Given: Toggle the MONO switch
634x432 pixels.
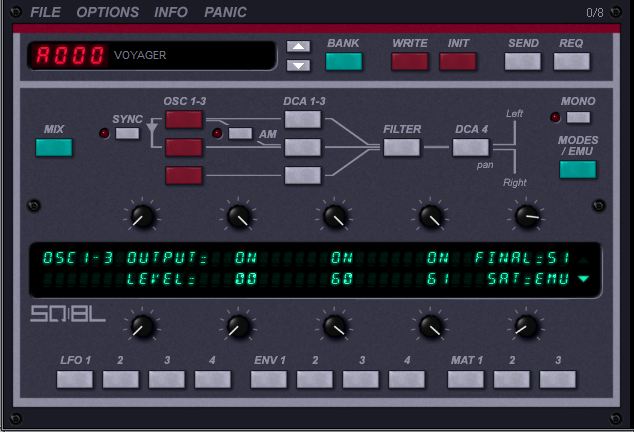Looking at the screenshot, I should [x=577, y=118].
